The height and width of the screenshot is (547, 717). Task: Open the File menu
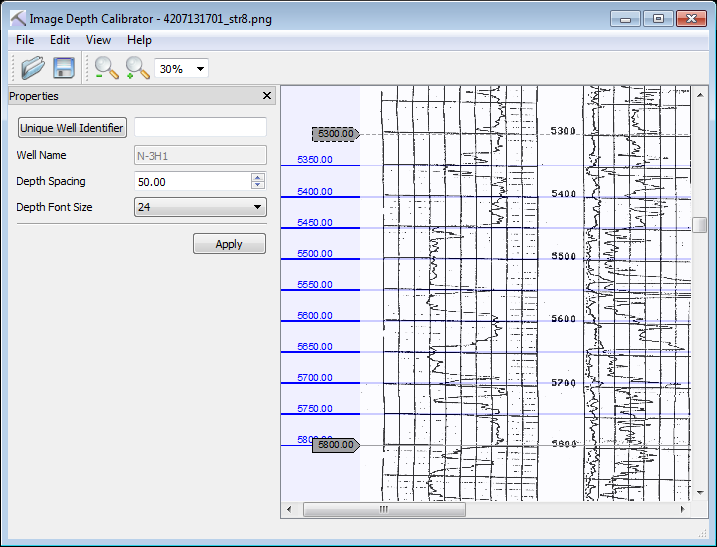pyautogui.click(x=25, y=40)
